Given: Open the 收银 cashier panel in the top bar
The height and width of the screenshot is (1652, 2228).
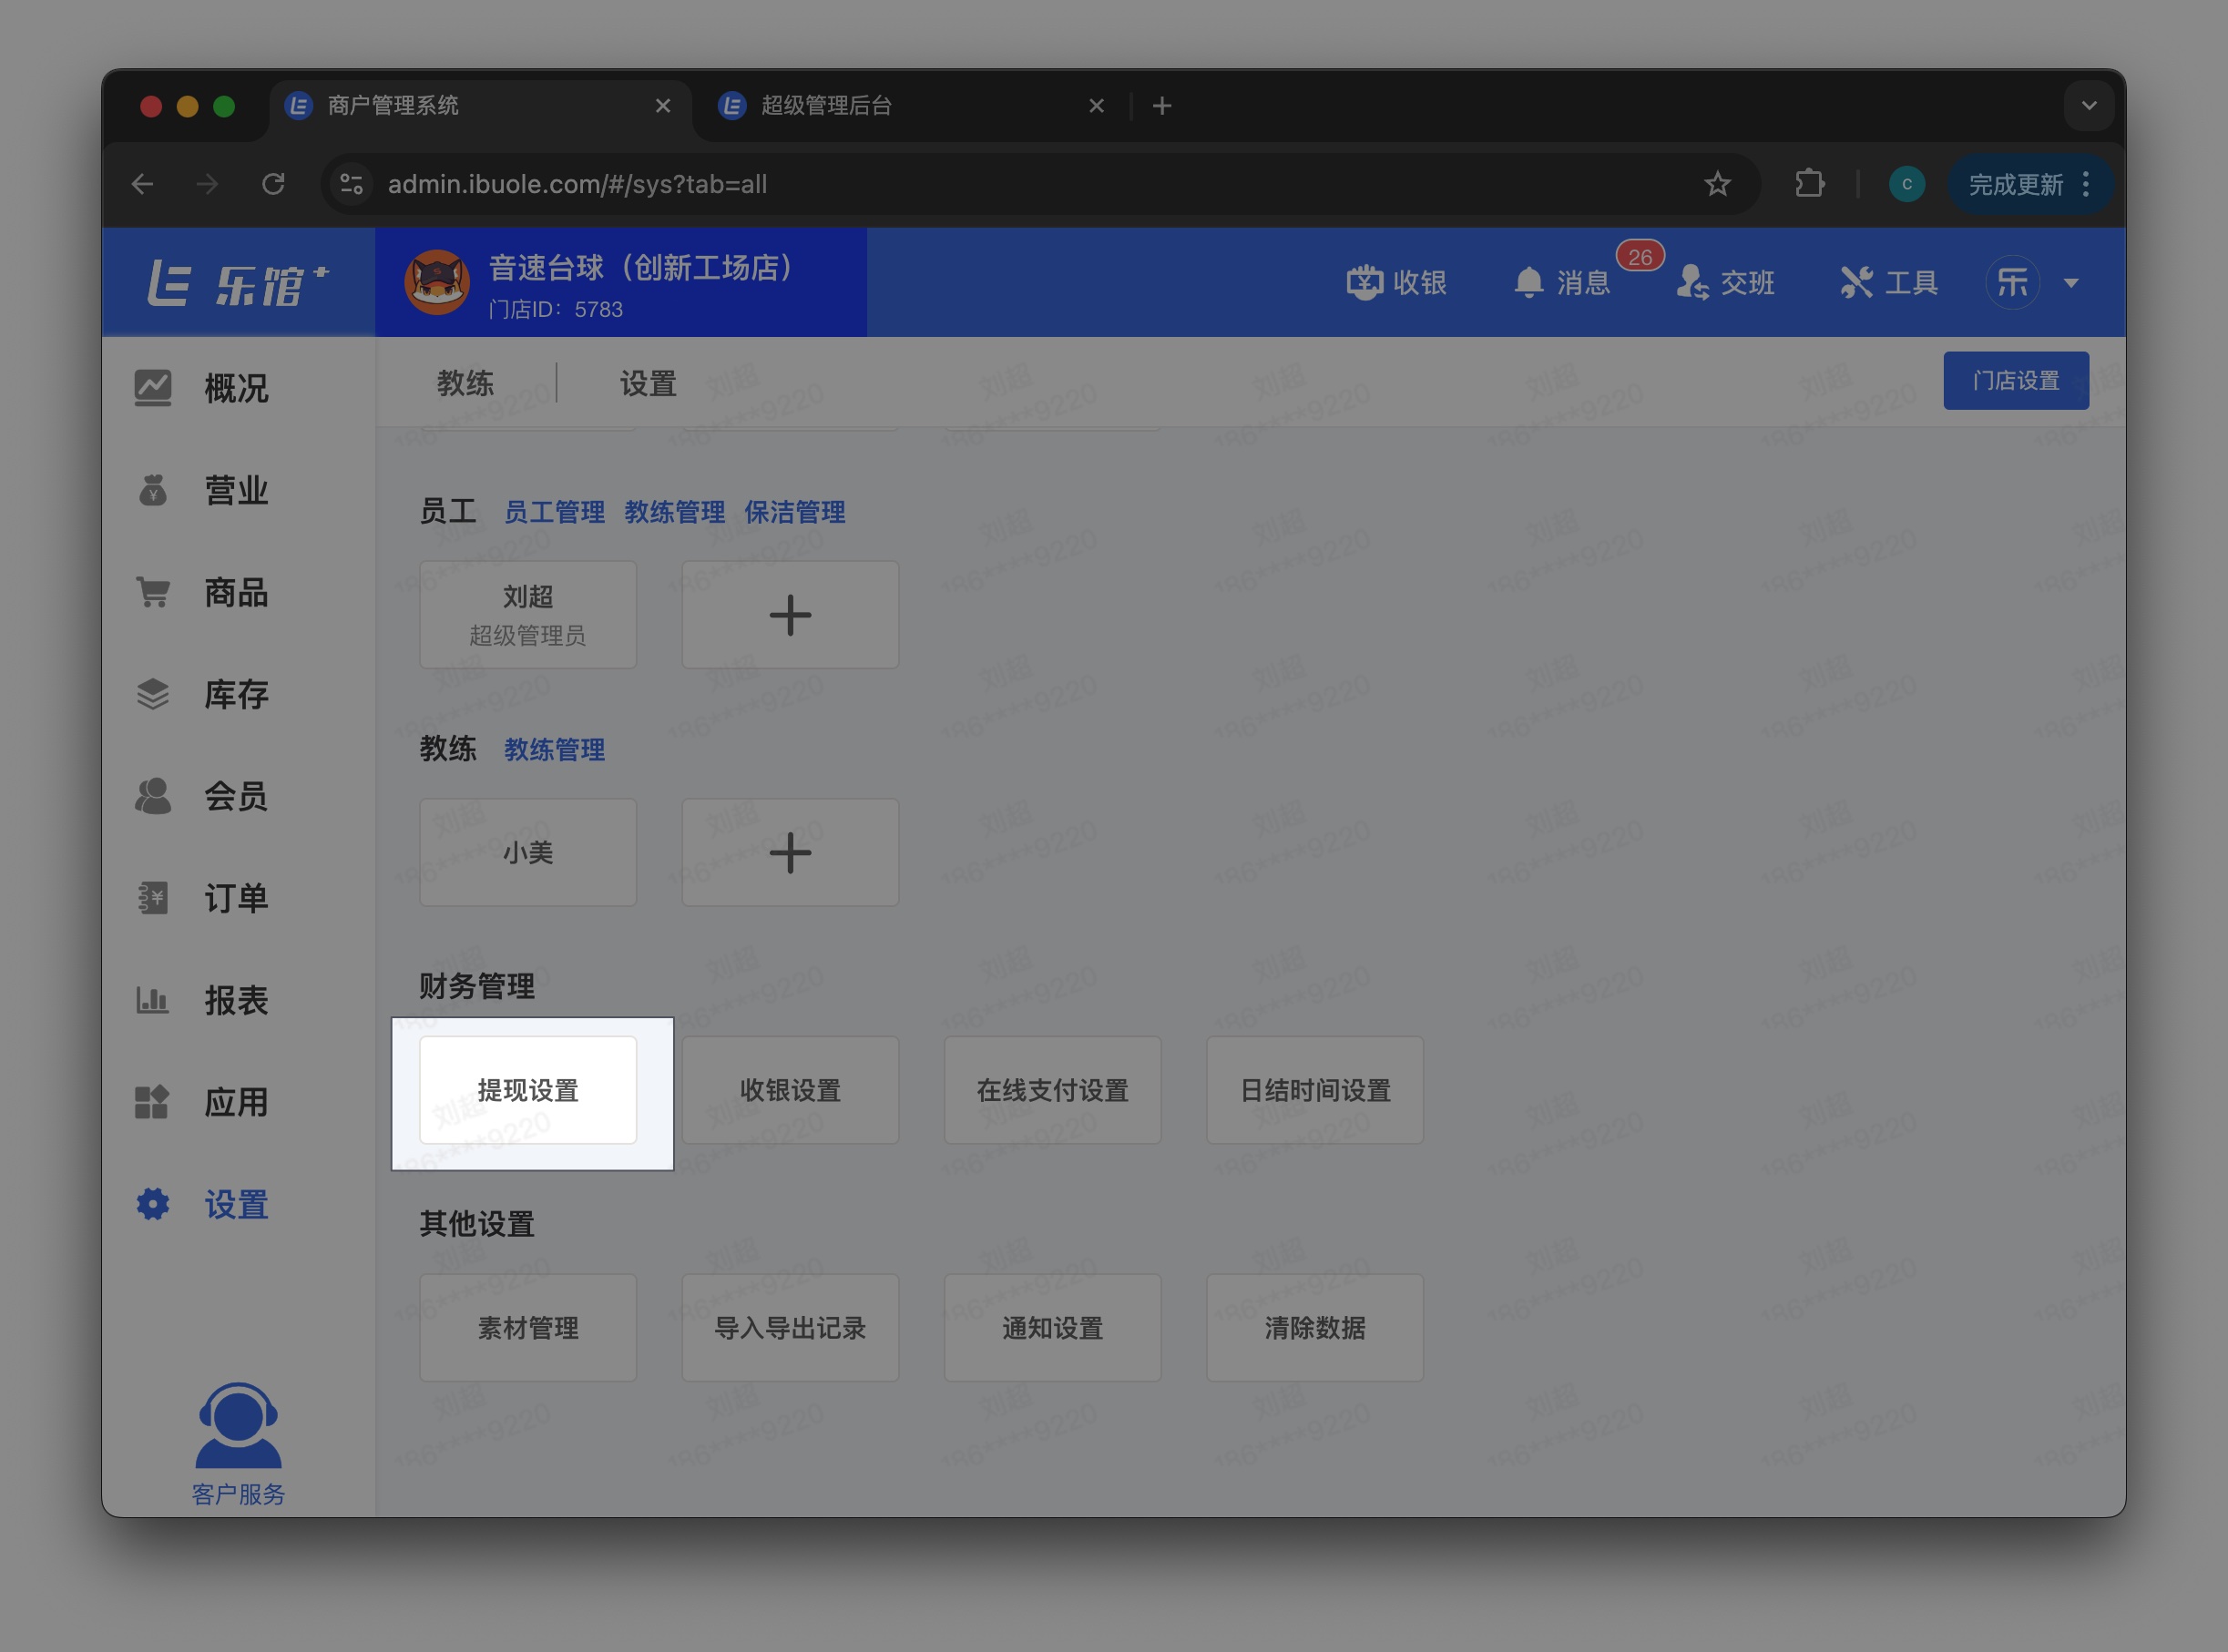Looking at the screenshot, I should [1398, 282].
